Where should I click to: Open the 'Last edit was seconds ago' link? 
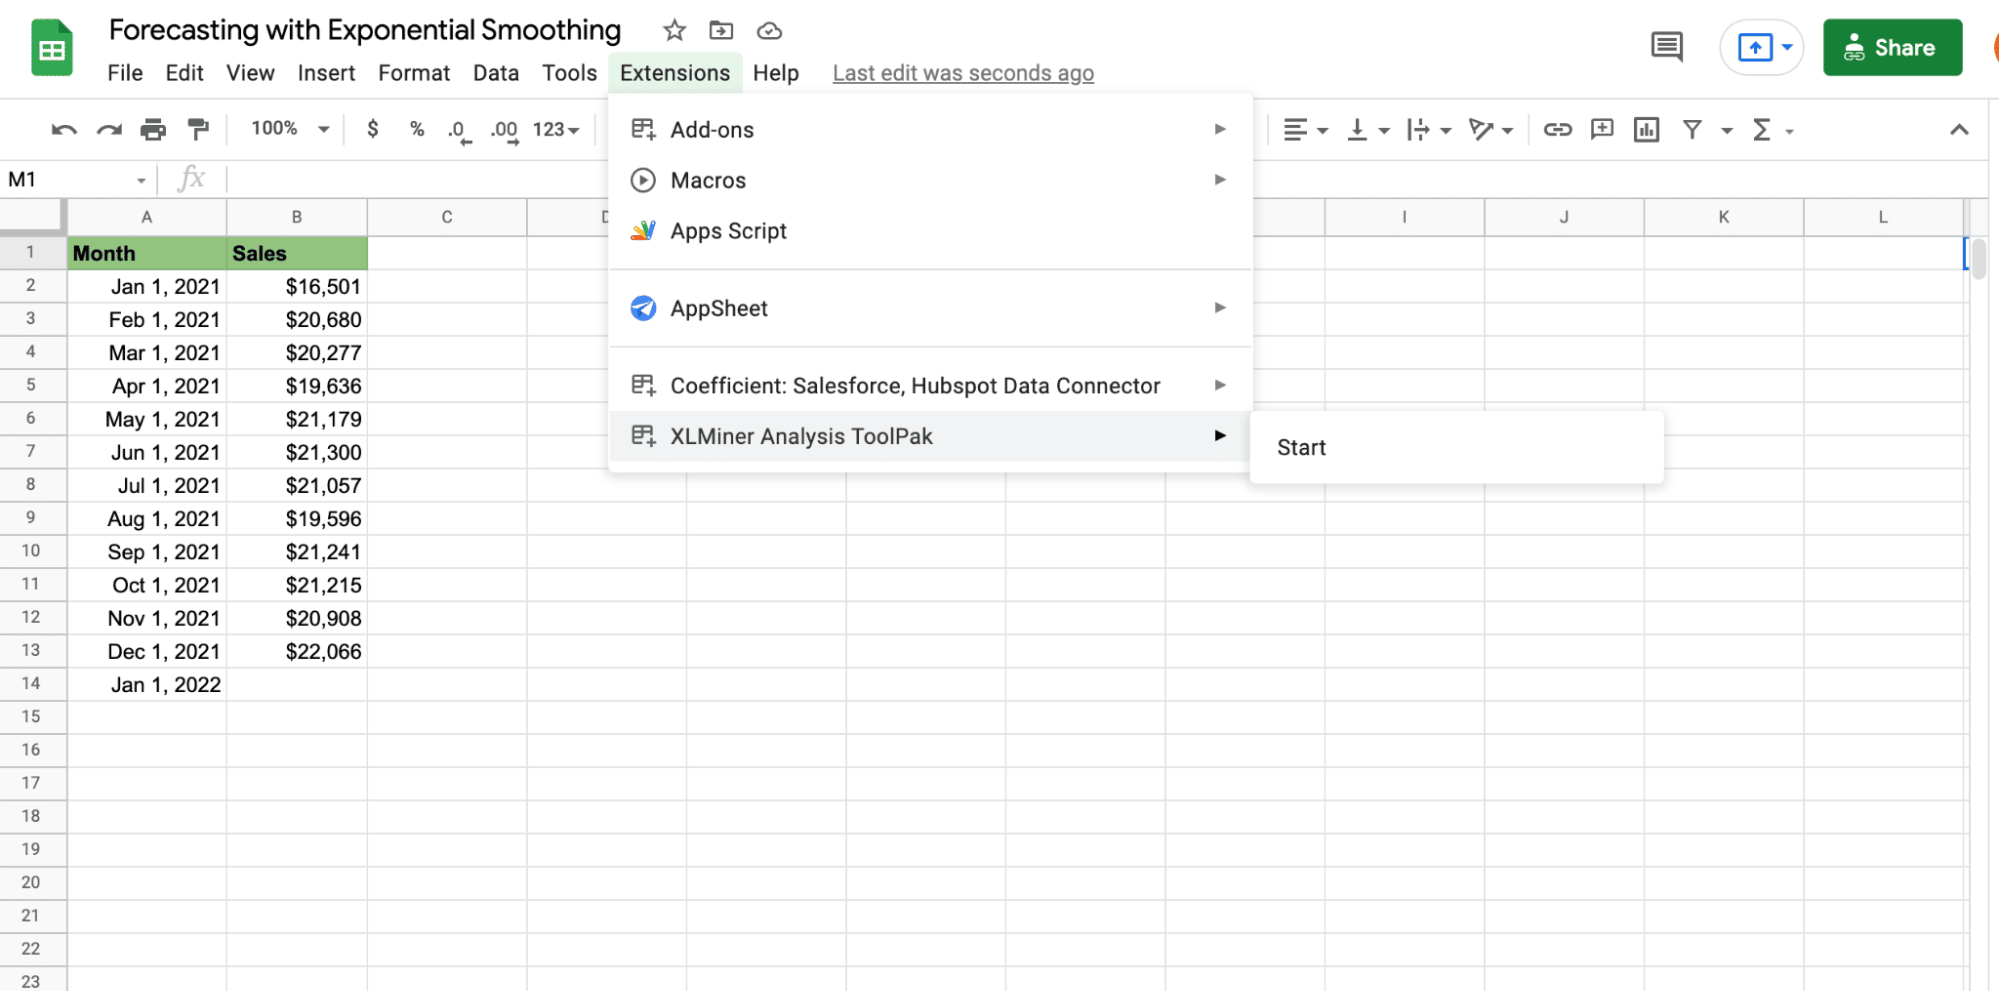[x=962, y=74]
